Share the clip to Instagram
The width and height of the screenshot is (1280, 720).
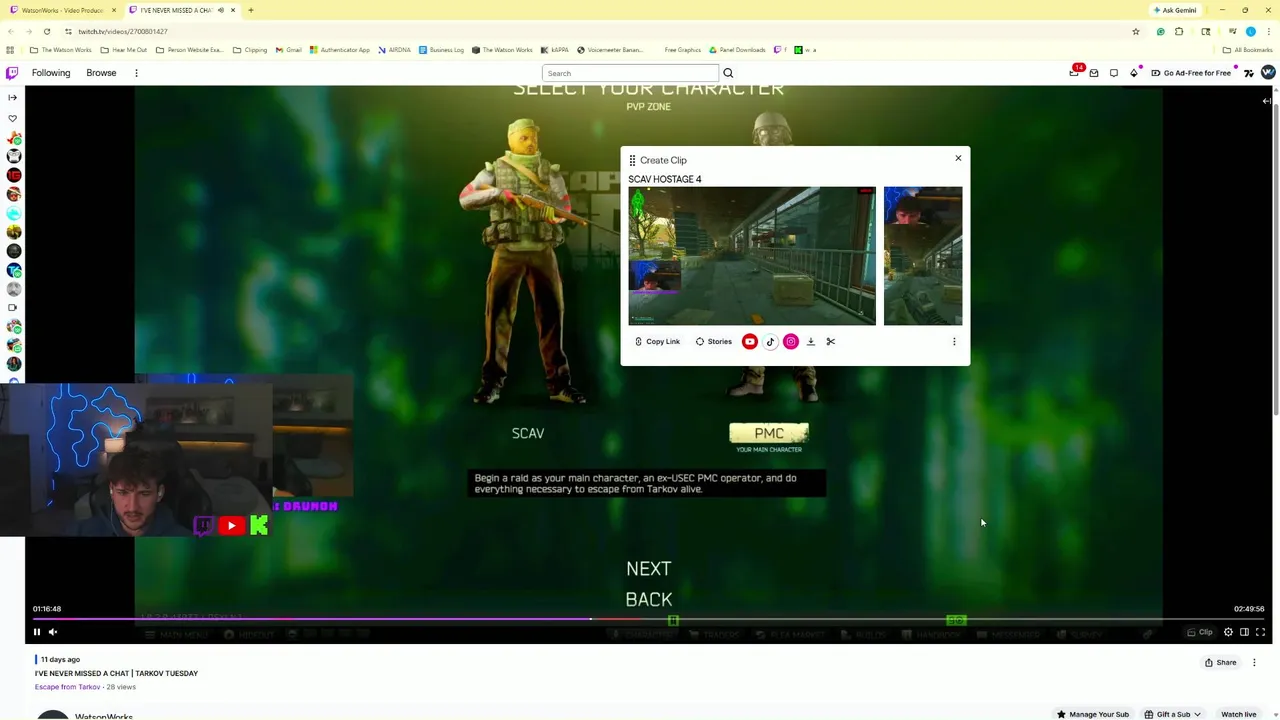pos(791,342)
